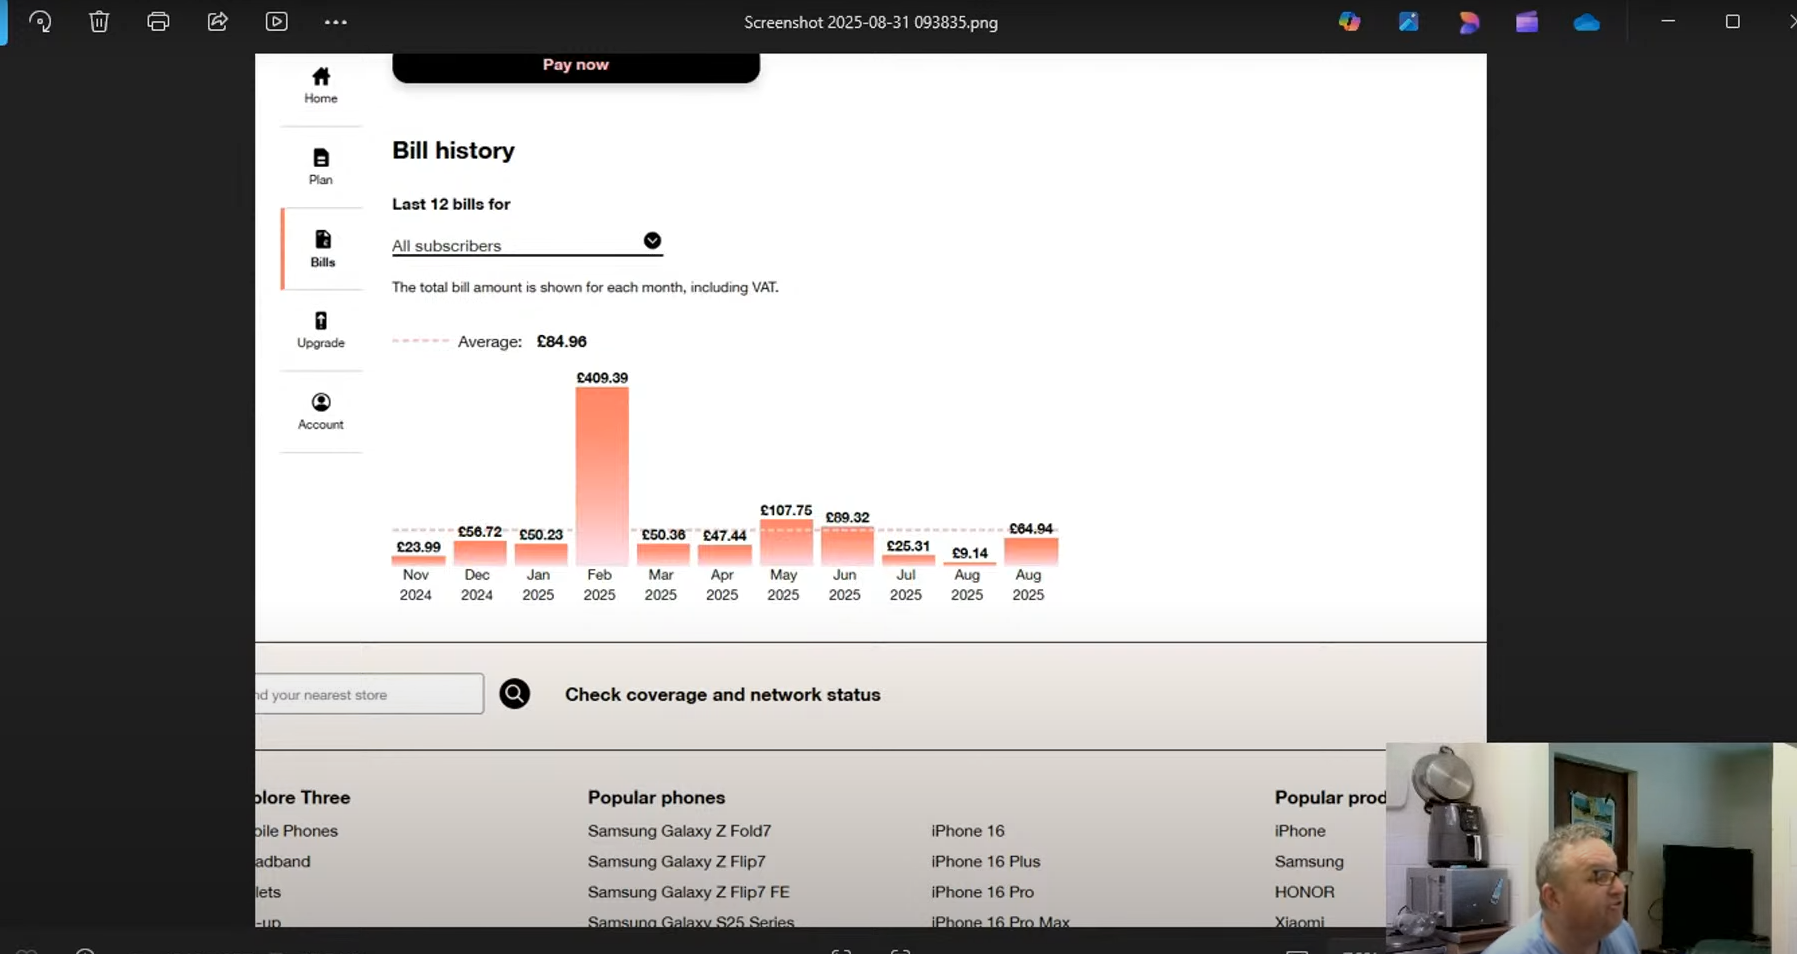Open the Designer pink-purple icon
This screenshot has height=954, width=1797.
(x=1468, y=21)
